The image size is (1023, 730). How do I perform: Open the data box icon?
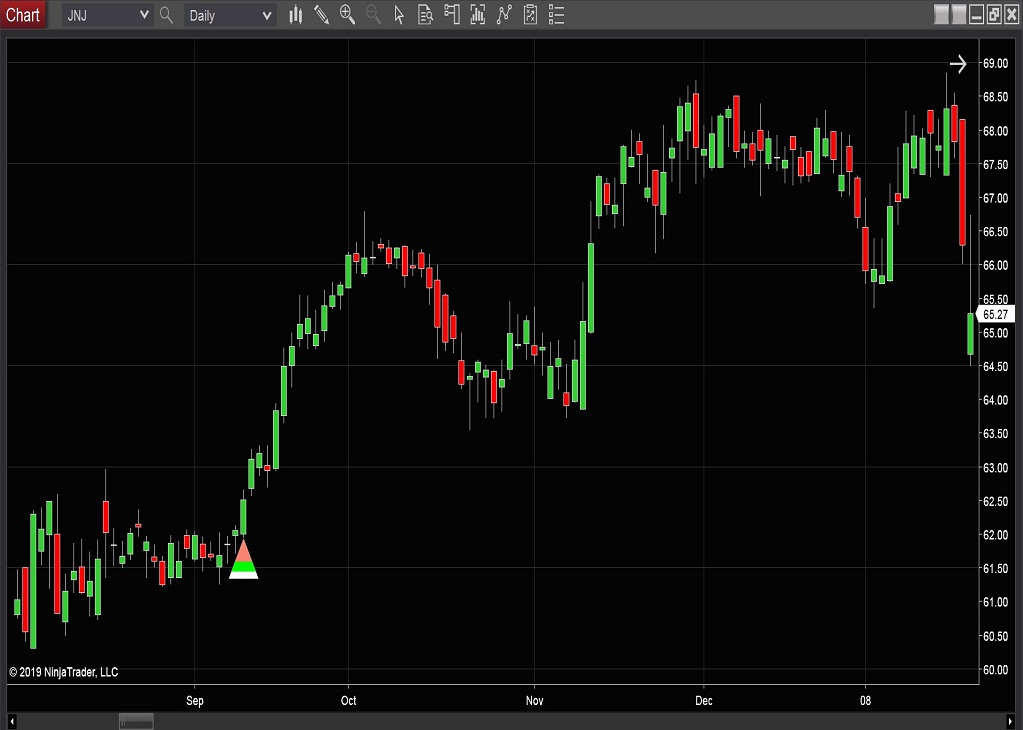(x=425, y=15)
